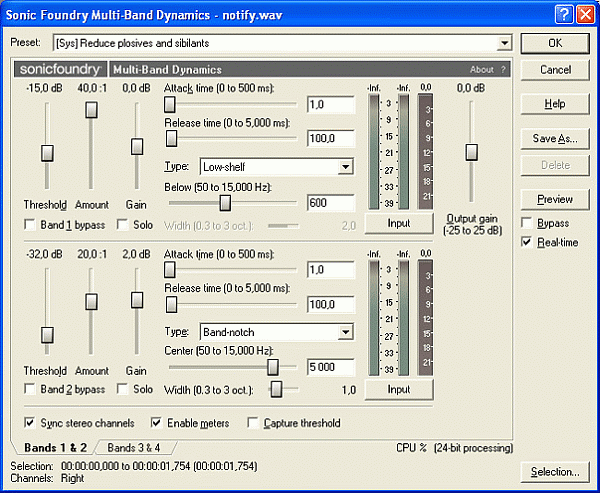600x493 pixels.
Task: Click the Band 1 Attack time value field
Action: click(x=331, y=104)
